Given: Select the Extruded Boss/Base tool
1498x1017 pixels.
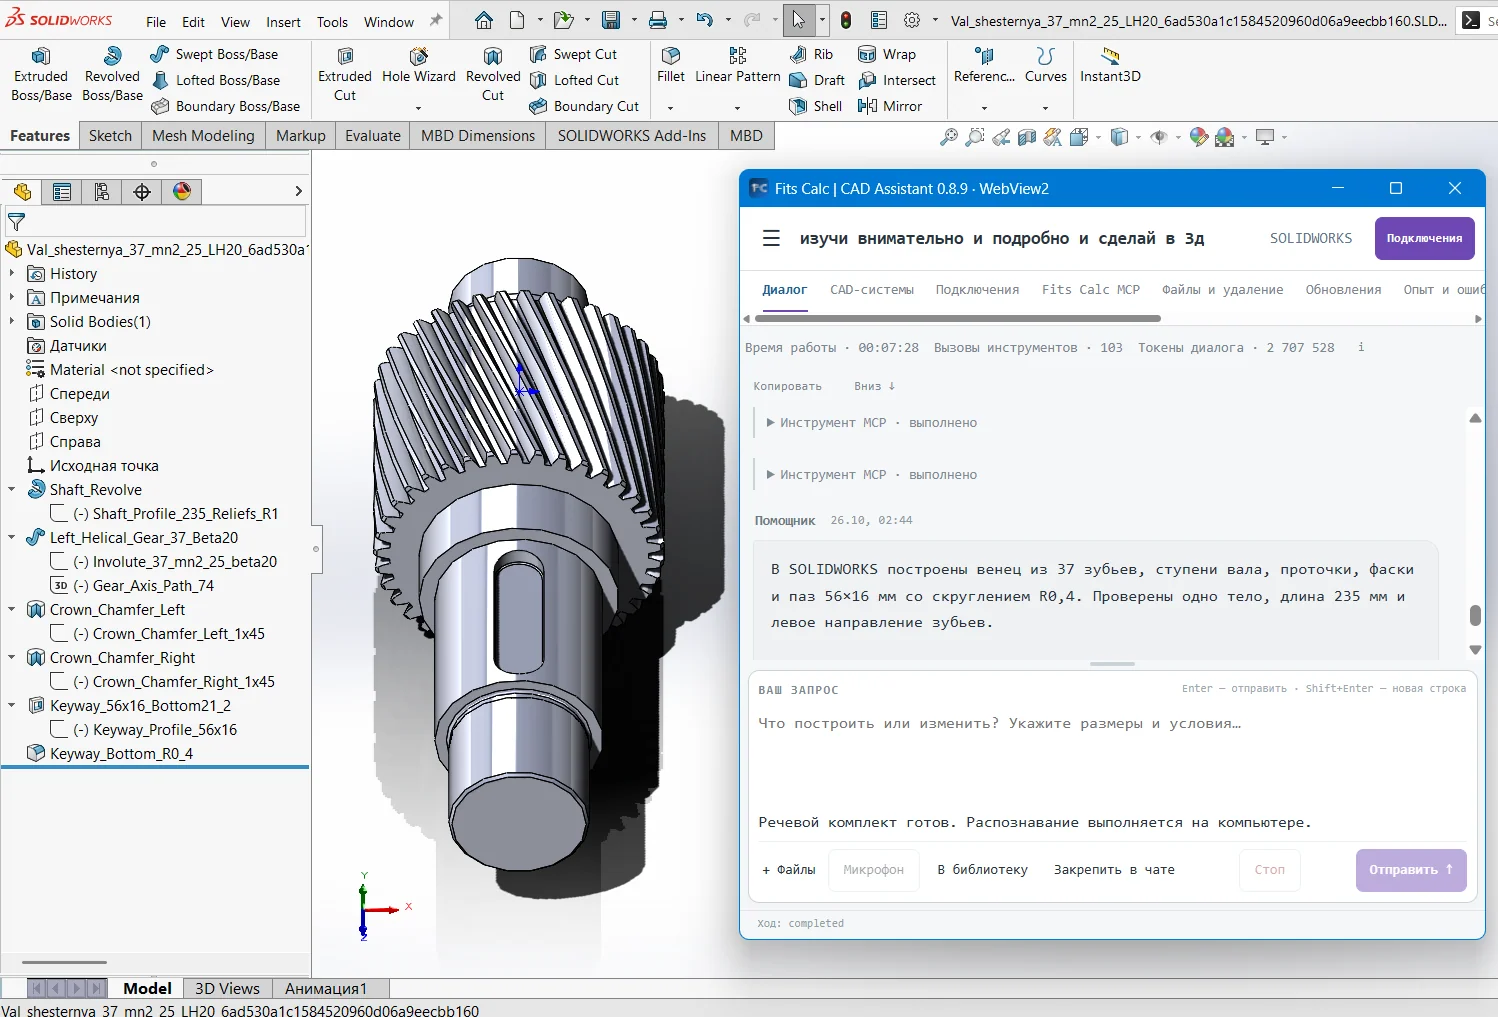Looking at the screenshot, I should pos(41,75).
